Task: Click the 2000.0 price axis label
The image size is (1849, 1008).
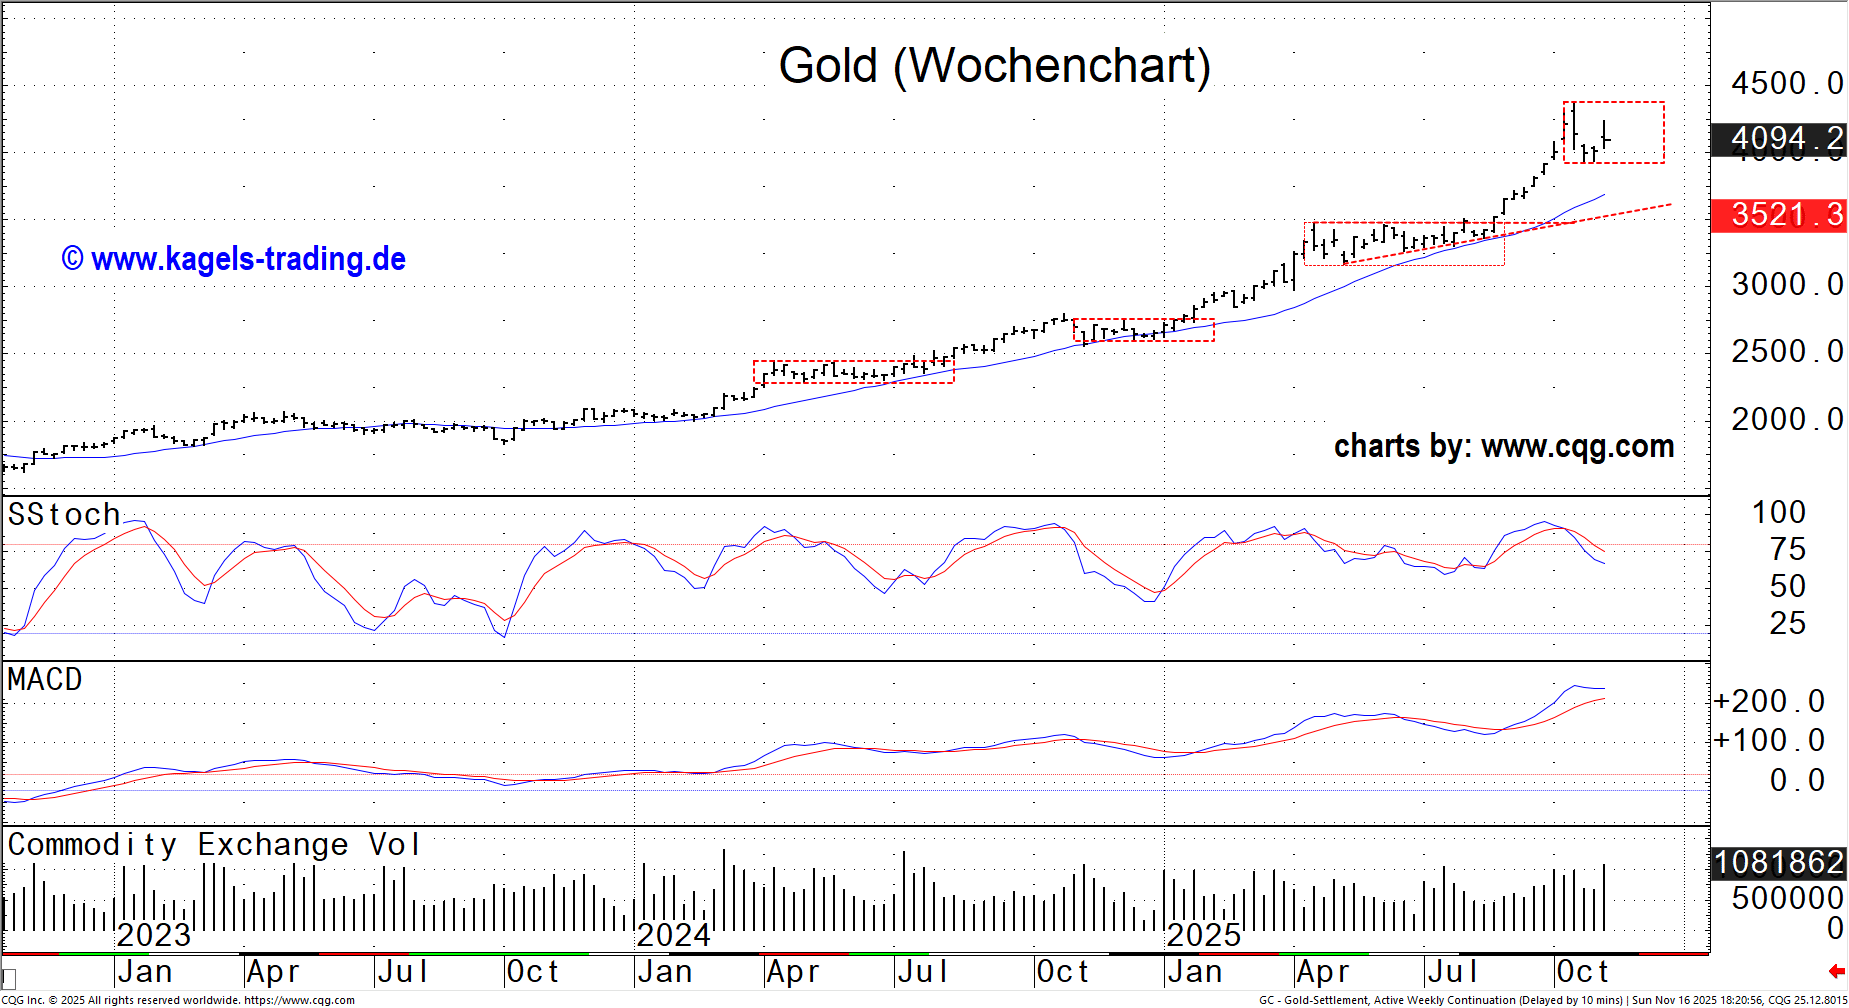Action: pos(1786,419)
